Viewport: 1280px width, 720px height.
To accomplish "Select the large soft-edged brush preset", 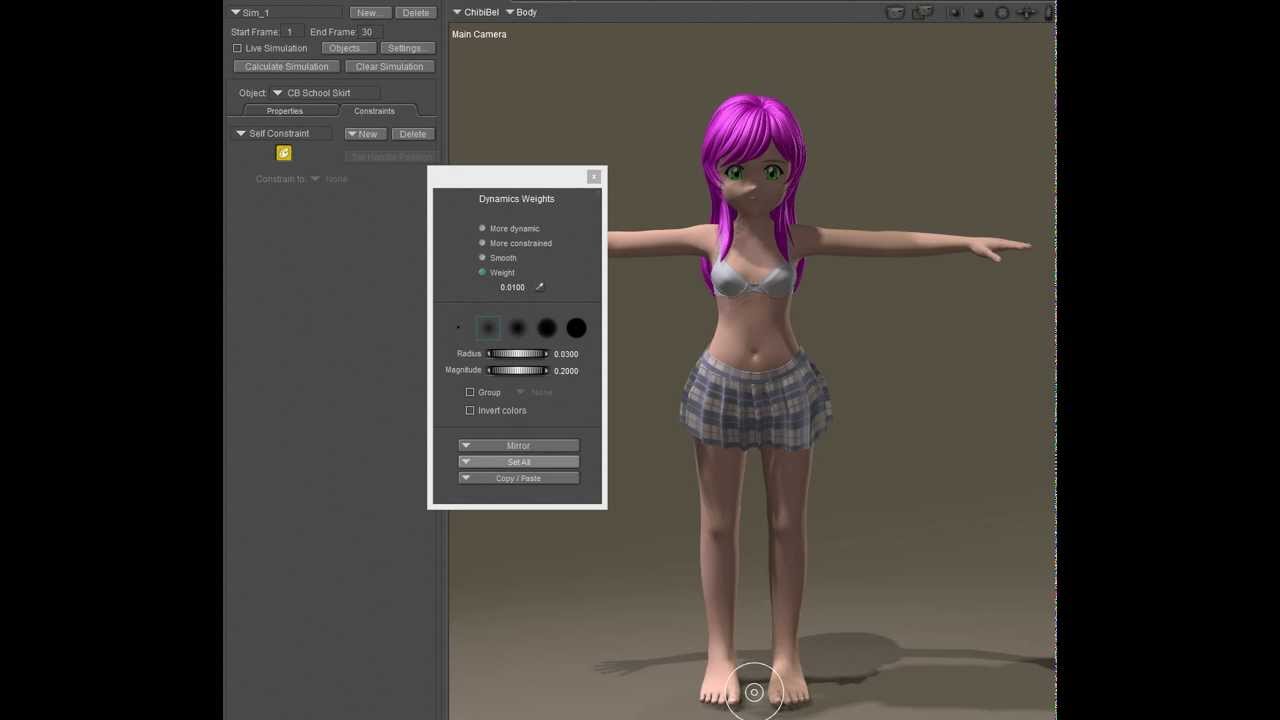I will [547, 328].
